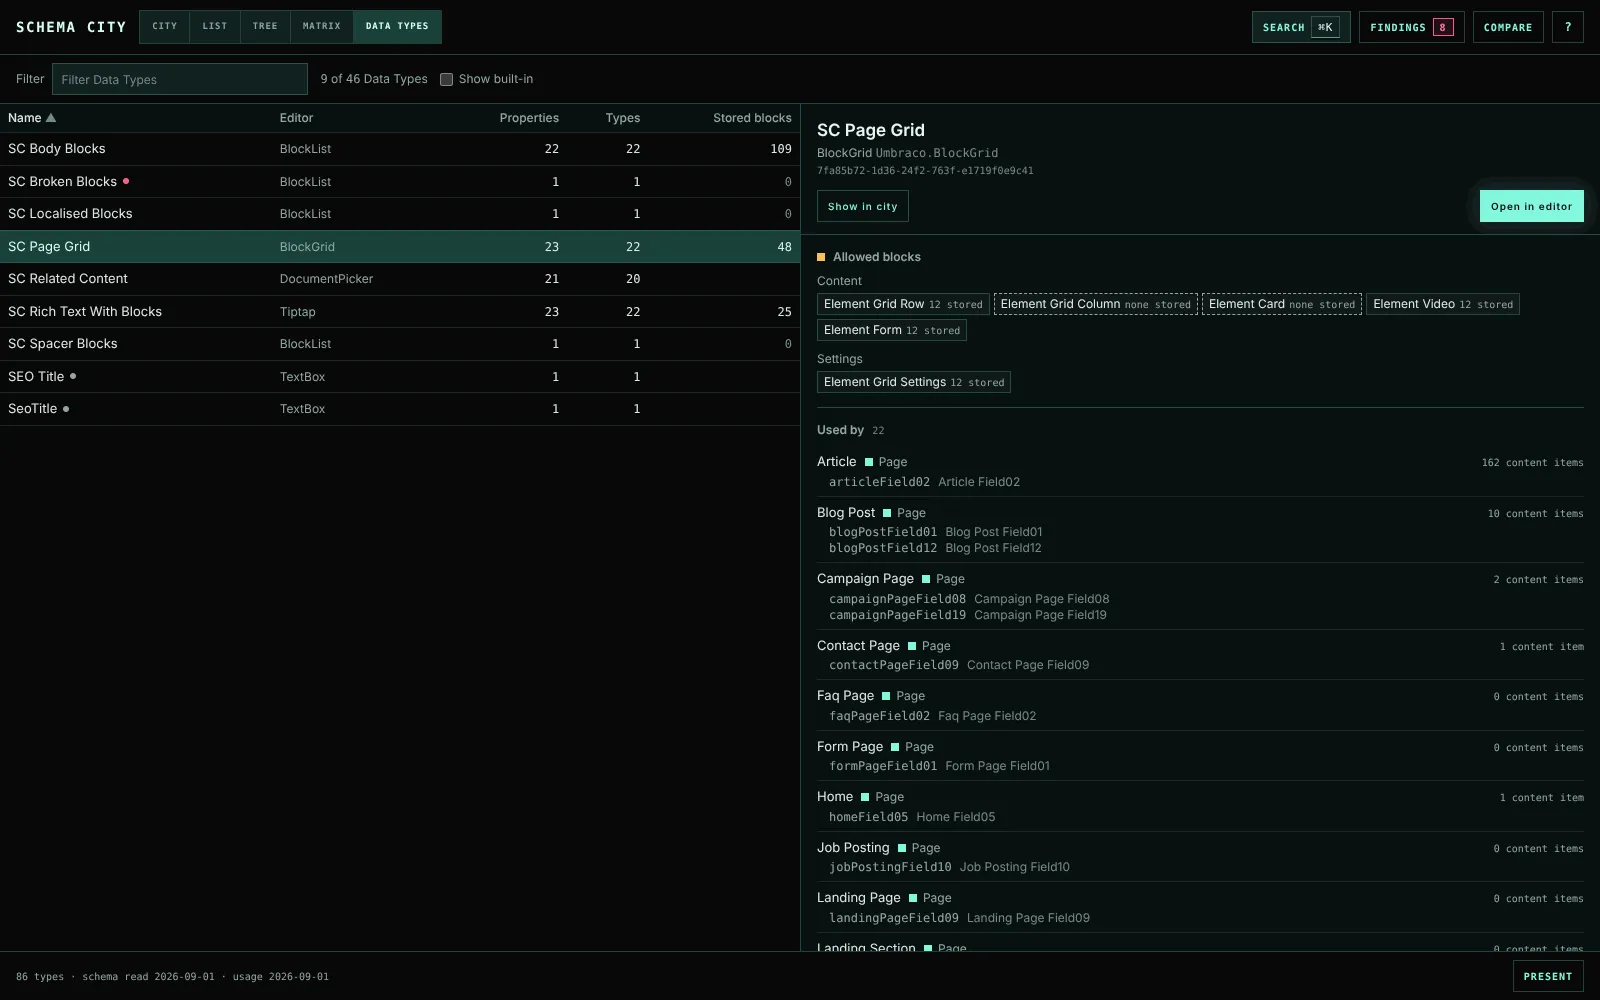Screen dimensions: 1600x1000
Task: Click the Element Grid Column block chip
Action: 1095,304
